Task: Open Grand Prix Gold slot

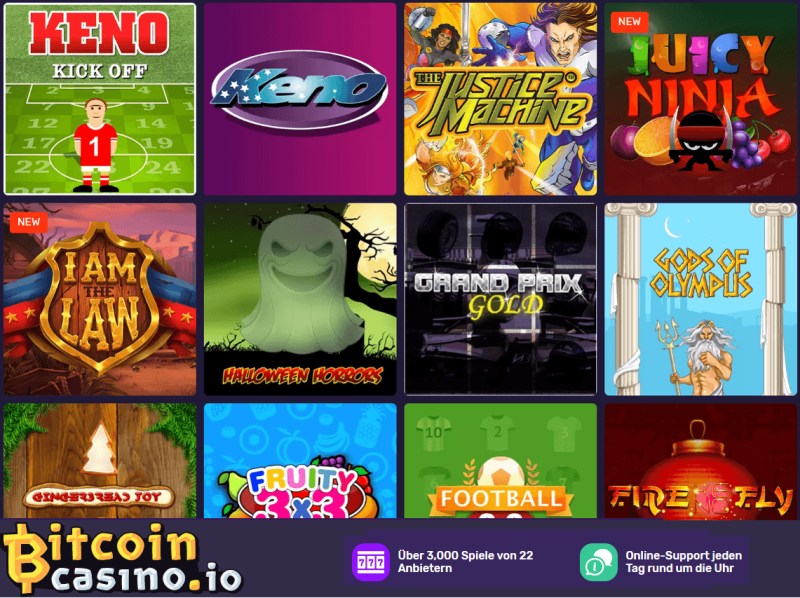Action: click(501, 299)
